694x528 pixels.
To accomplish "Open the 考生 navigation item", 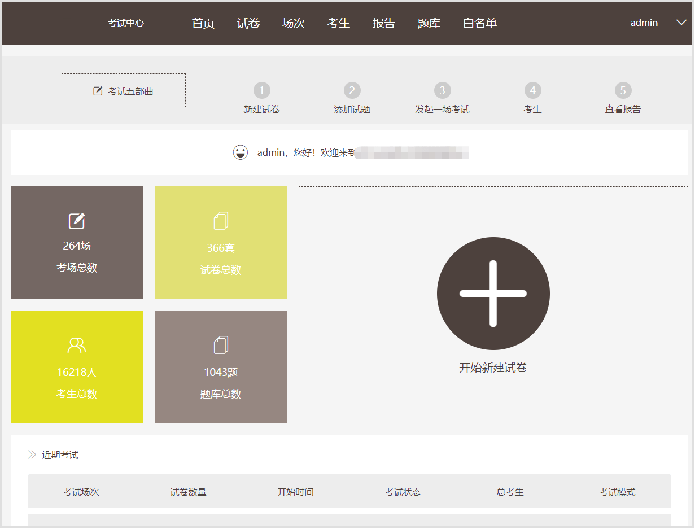I will [x=338, y=23].
